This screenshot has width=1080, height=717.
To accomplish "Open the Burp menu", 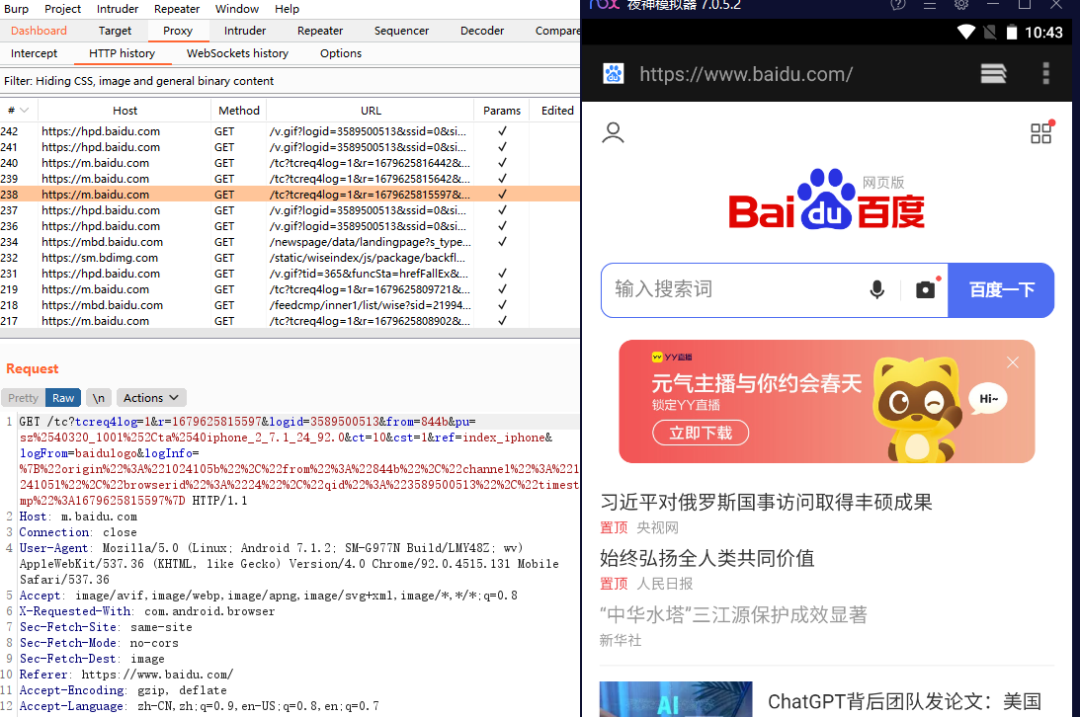I will (16, 9).
